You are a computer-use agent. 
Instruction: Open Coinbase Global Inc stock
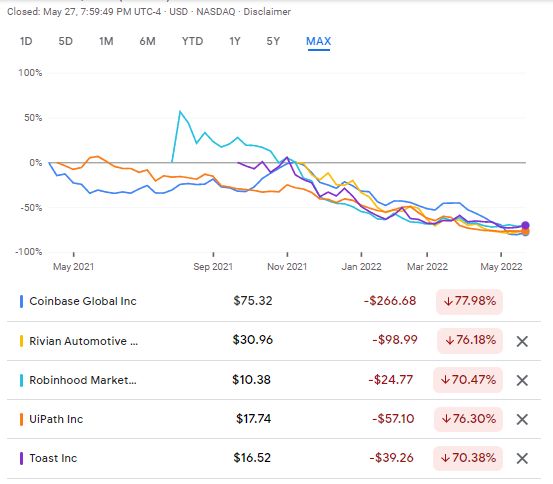[83, 301]
